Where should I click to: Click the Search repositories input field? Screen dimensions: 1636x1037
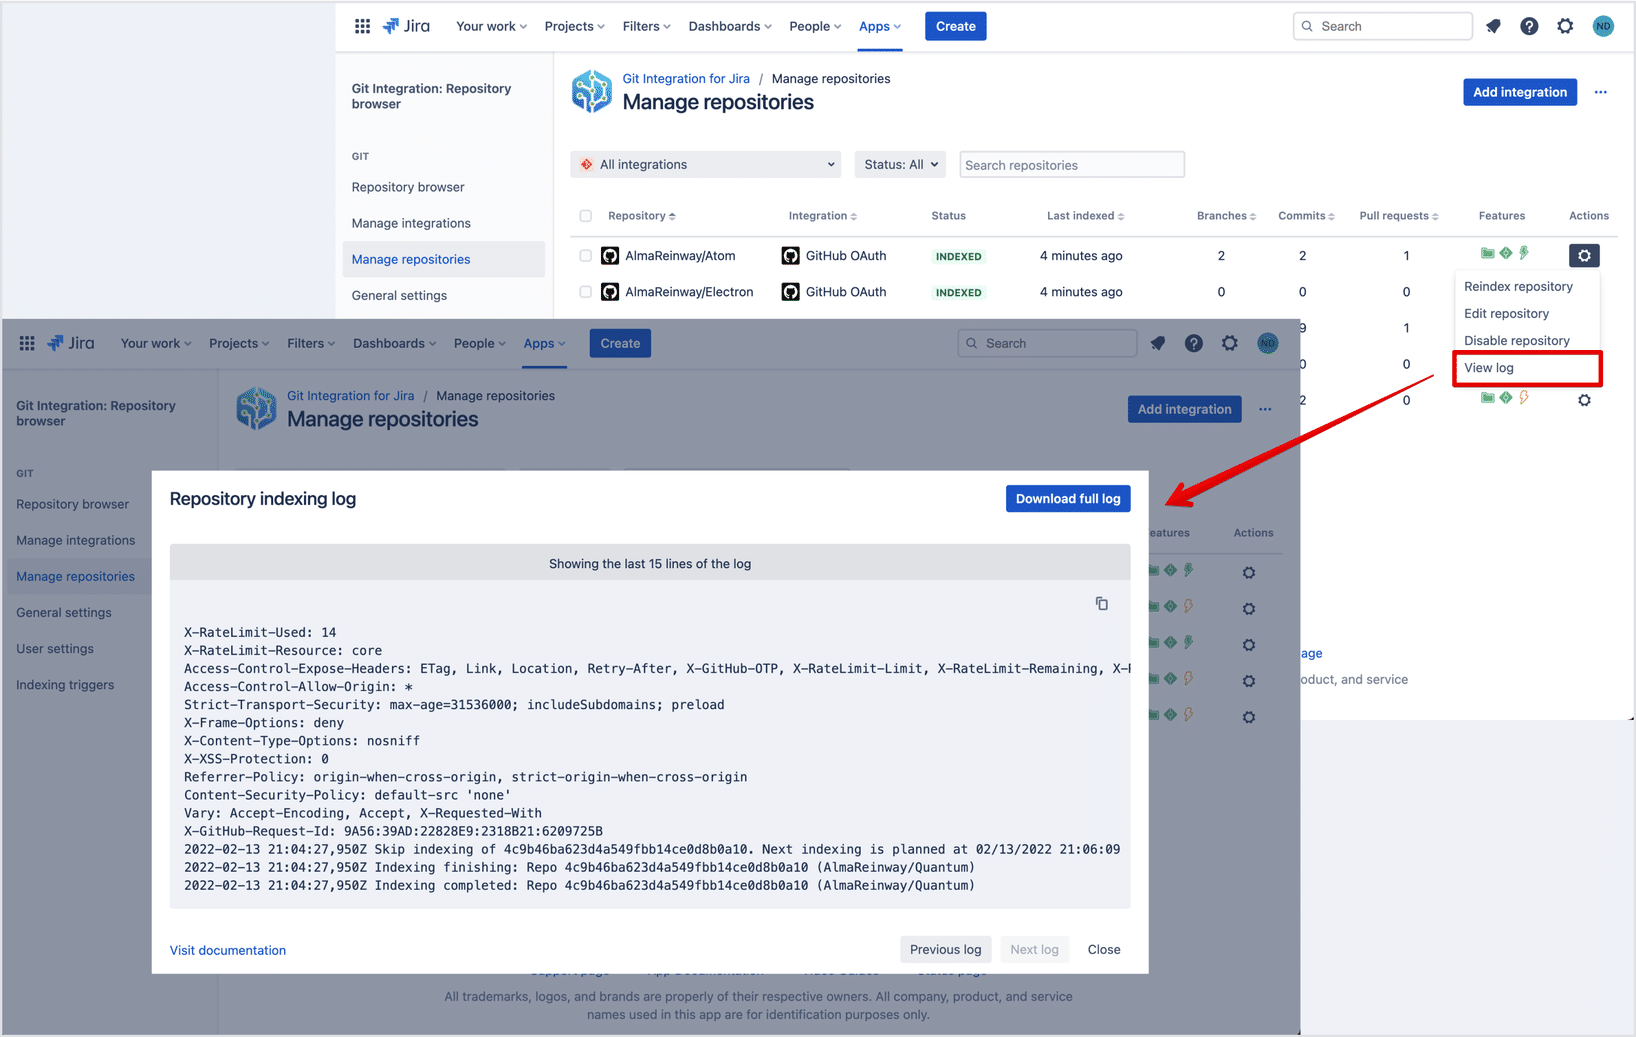coord(1071,164)
